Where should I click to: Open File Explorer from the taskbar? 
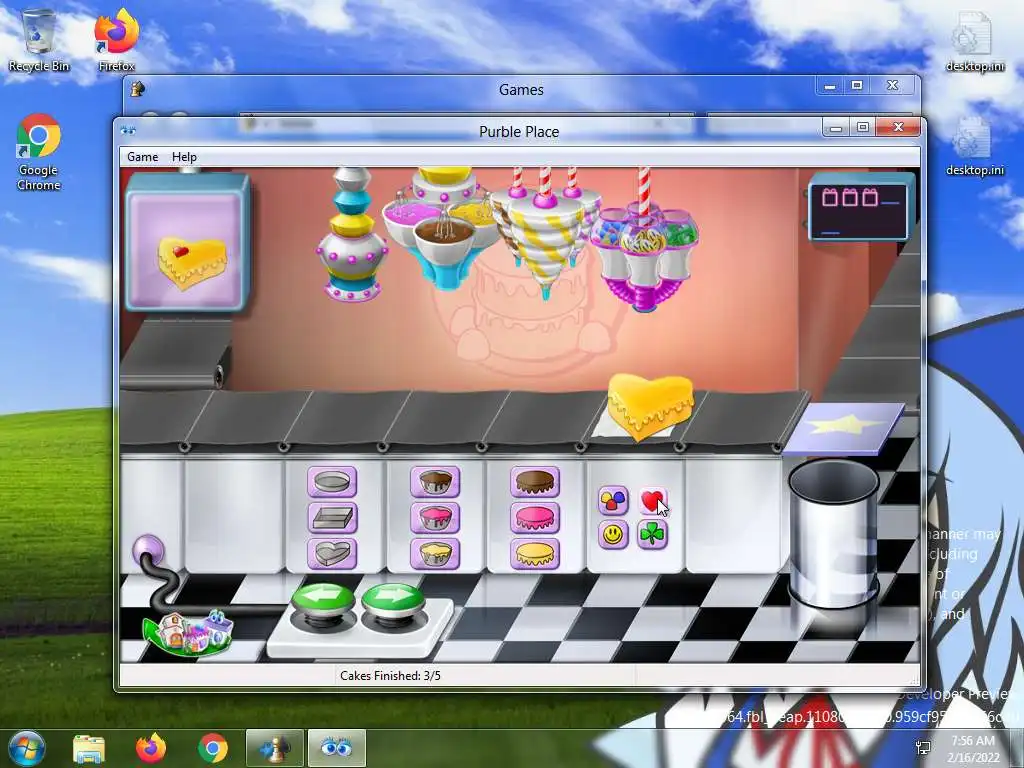(89, 748)
